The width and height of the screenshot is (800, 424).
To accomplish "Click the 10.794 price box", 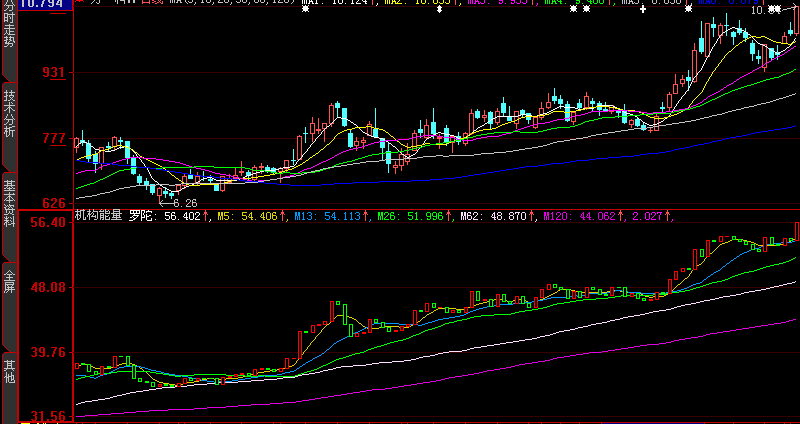I will pos(43,4).
